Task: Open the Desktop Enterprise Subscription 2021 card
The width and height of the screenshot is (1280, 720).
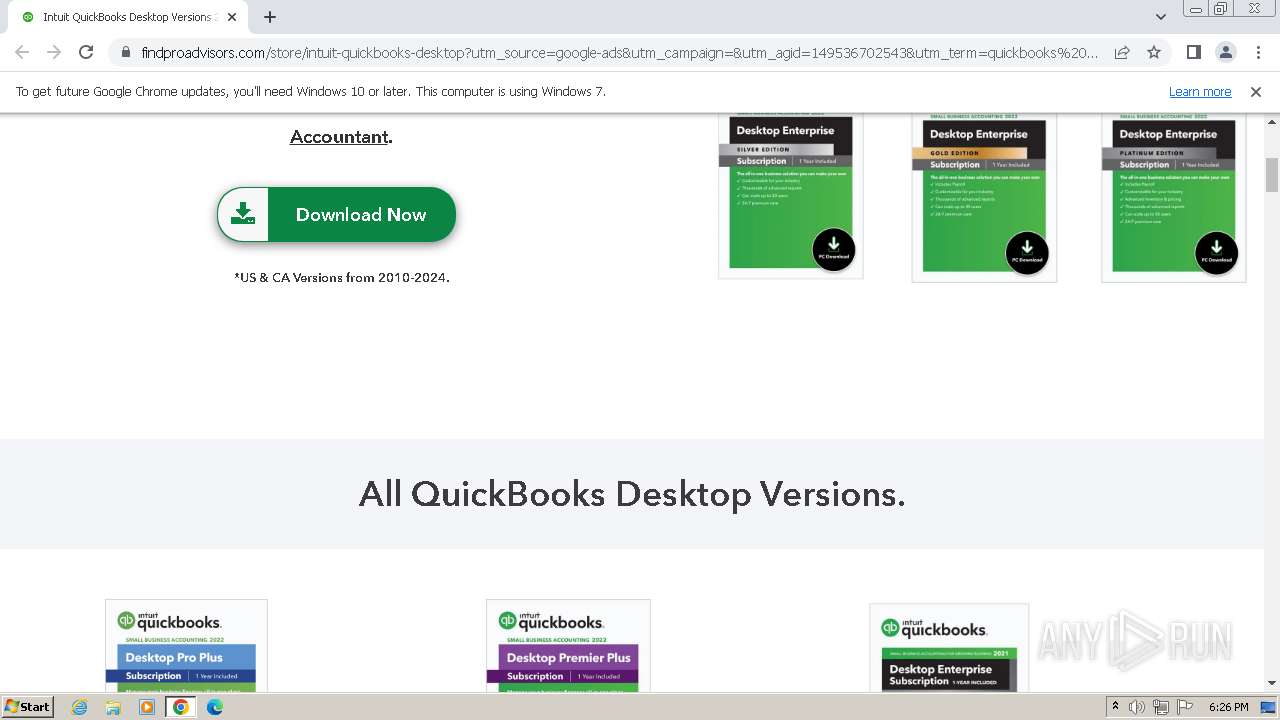Action: pos(949,647)
